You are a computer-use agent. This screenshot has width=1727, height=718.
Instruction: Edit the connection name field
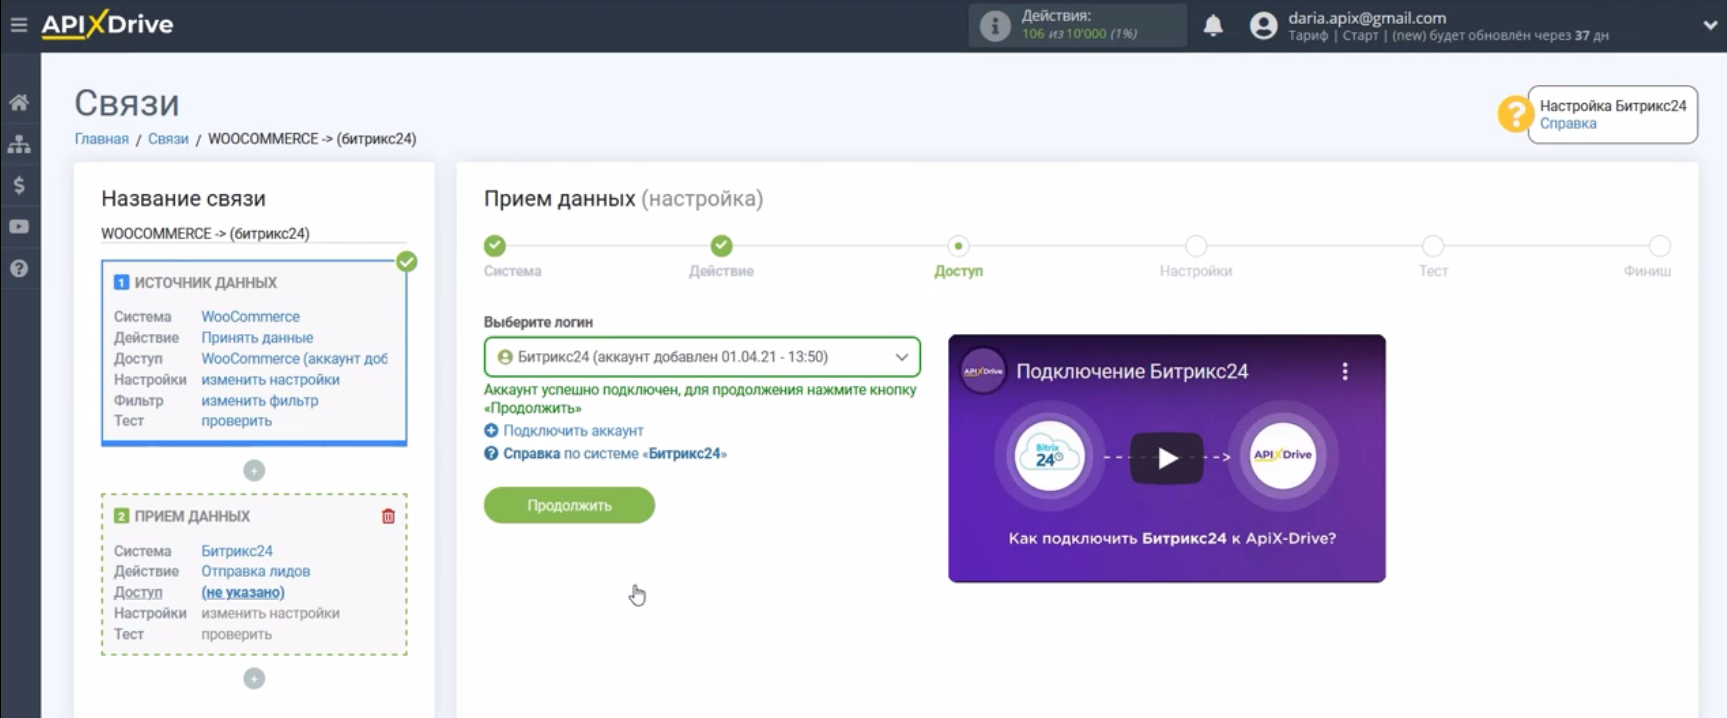click(254, 233)
